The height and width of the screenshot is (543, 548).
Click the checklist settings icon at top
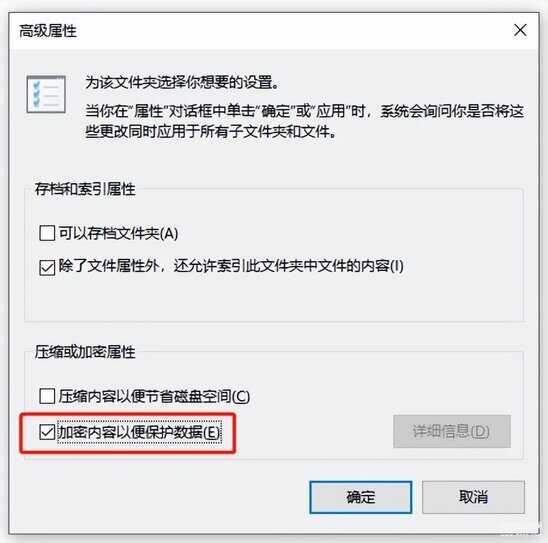46,94
